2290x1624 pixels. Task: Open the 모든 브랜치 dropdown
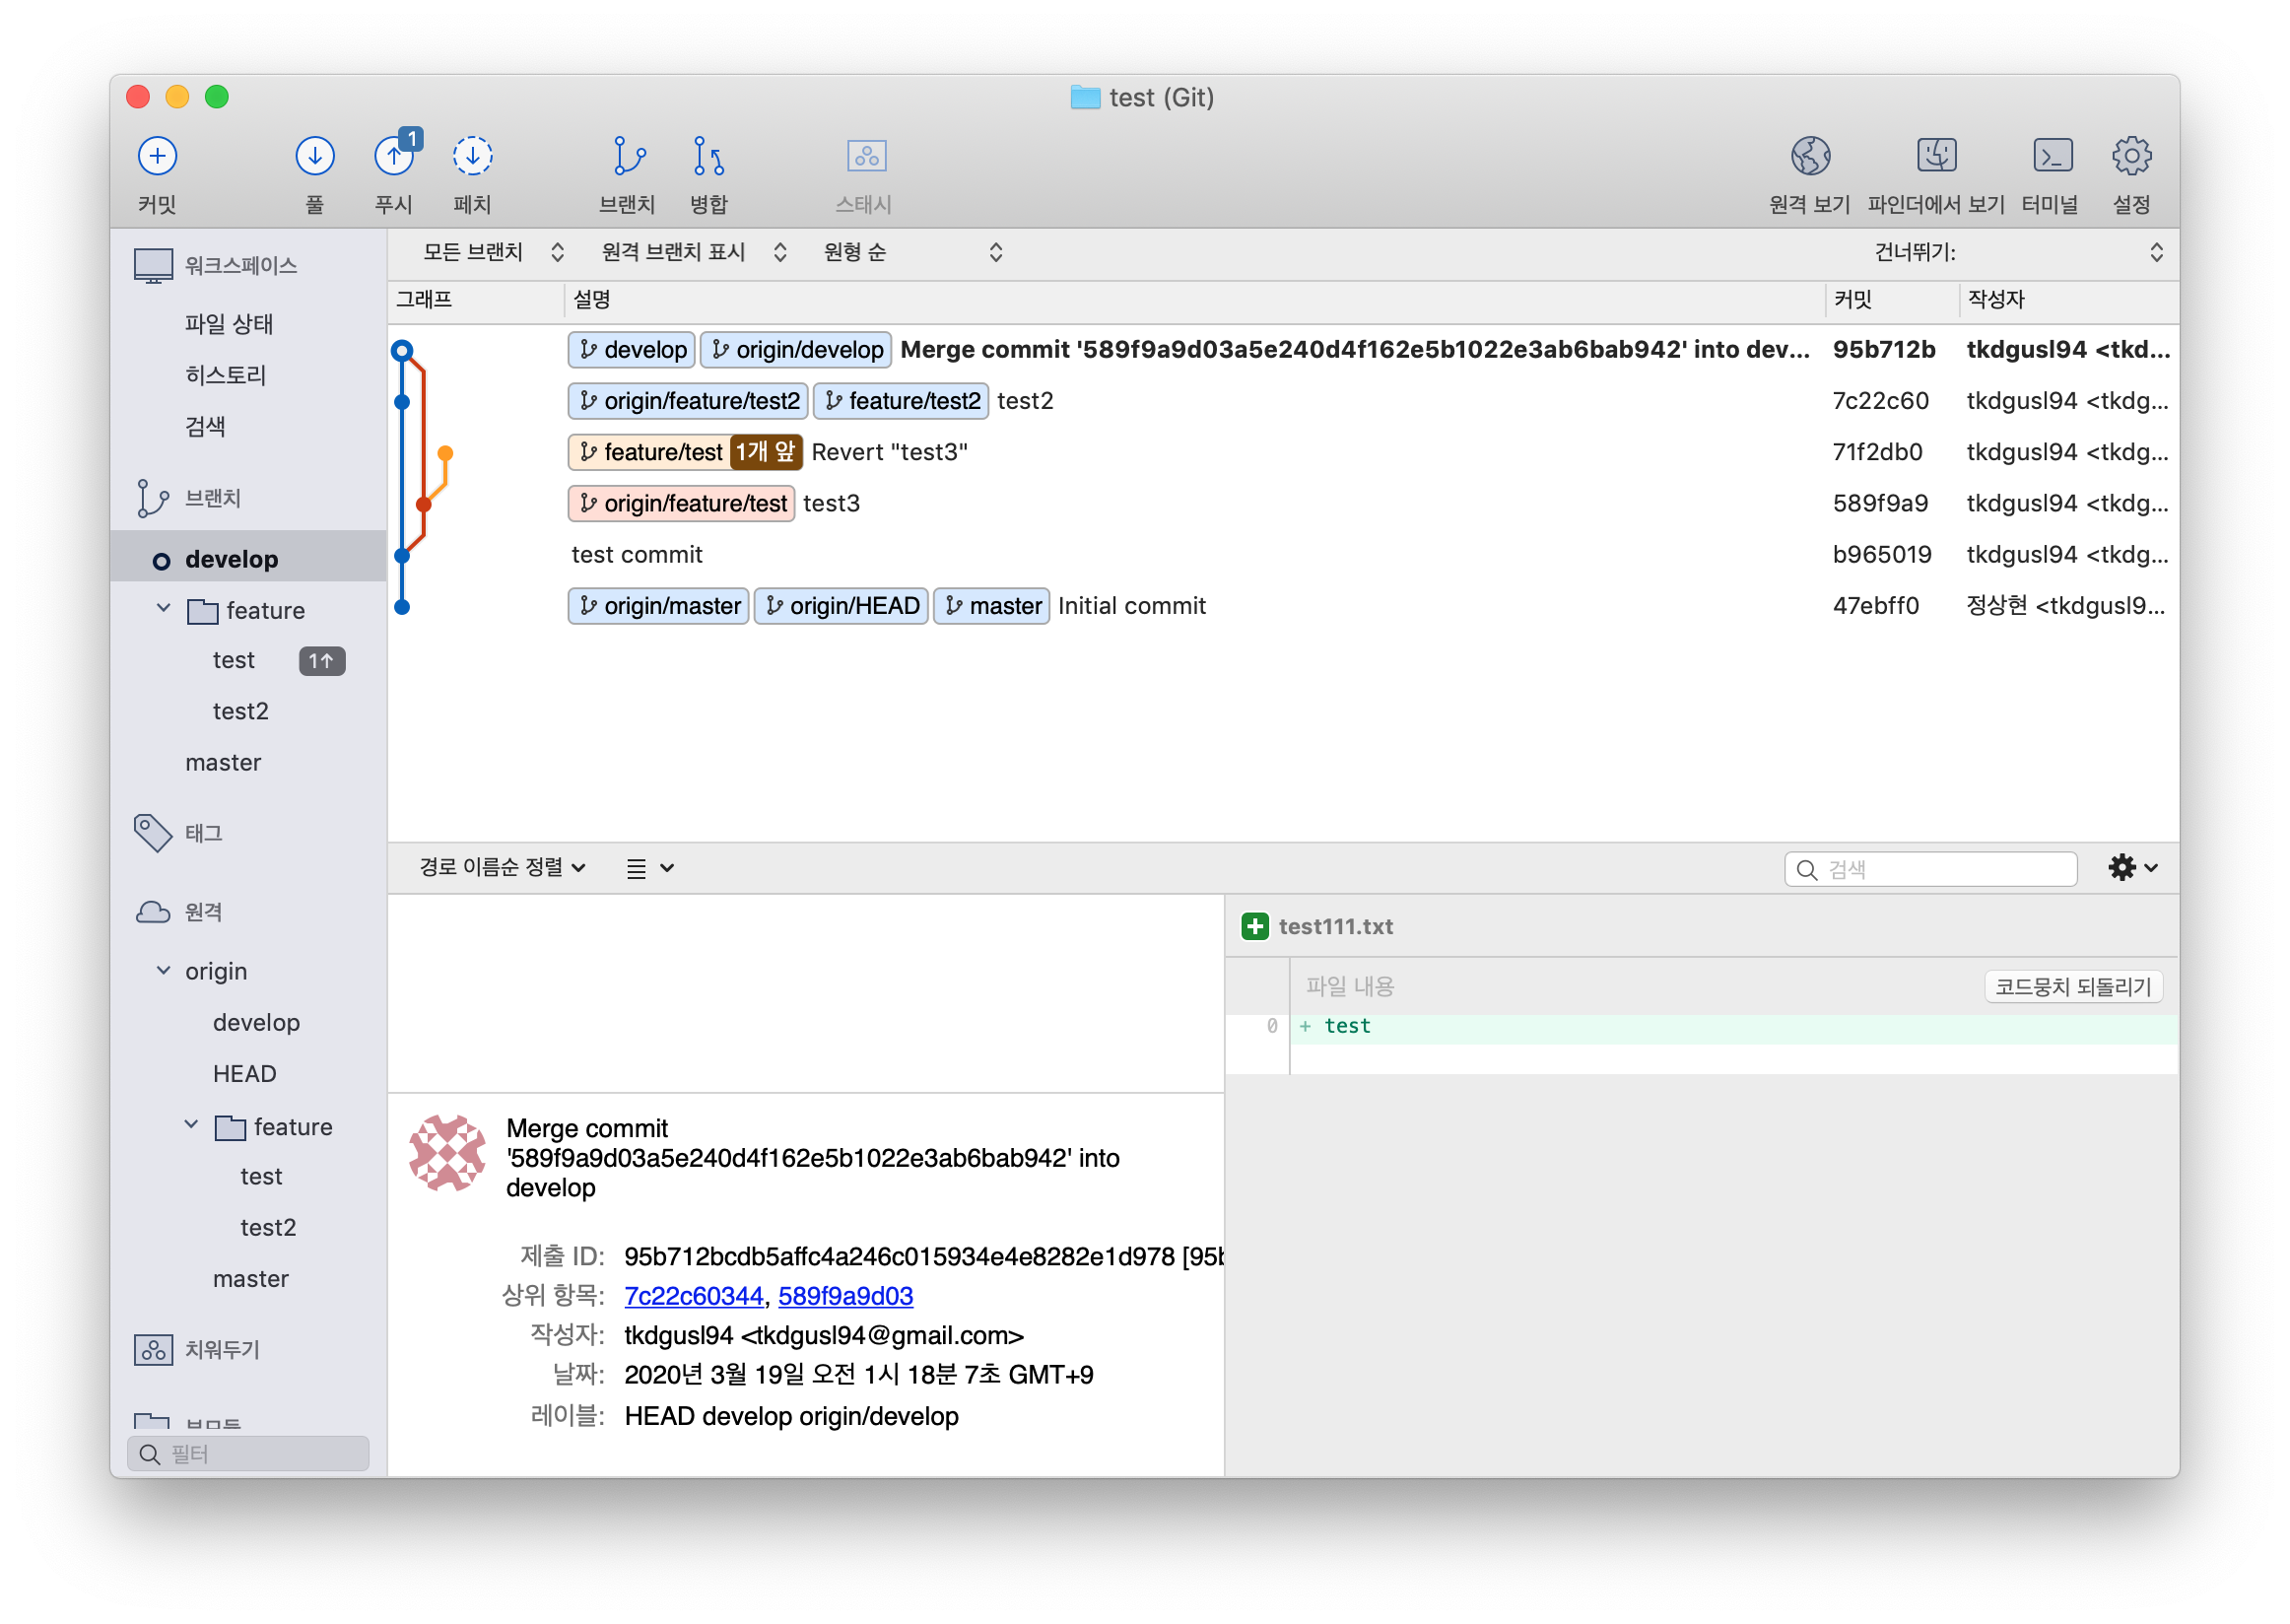[x=492, y=252]
